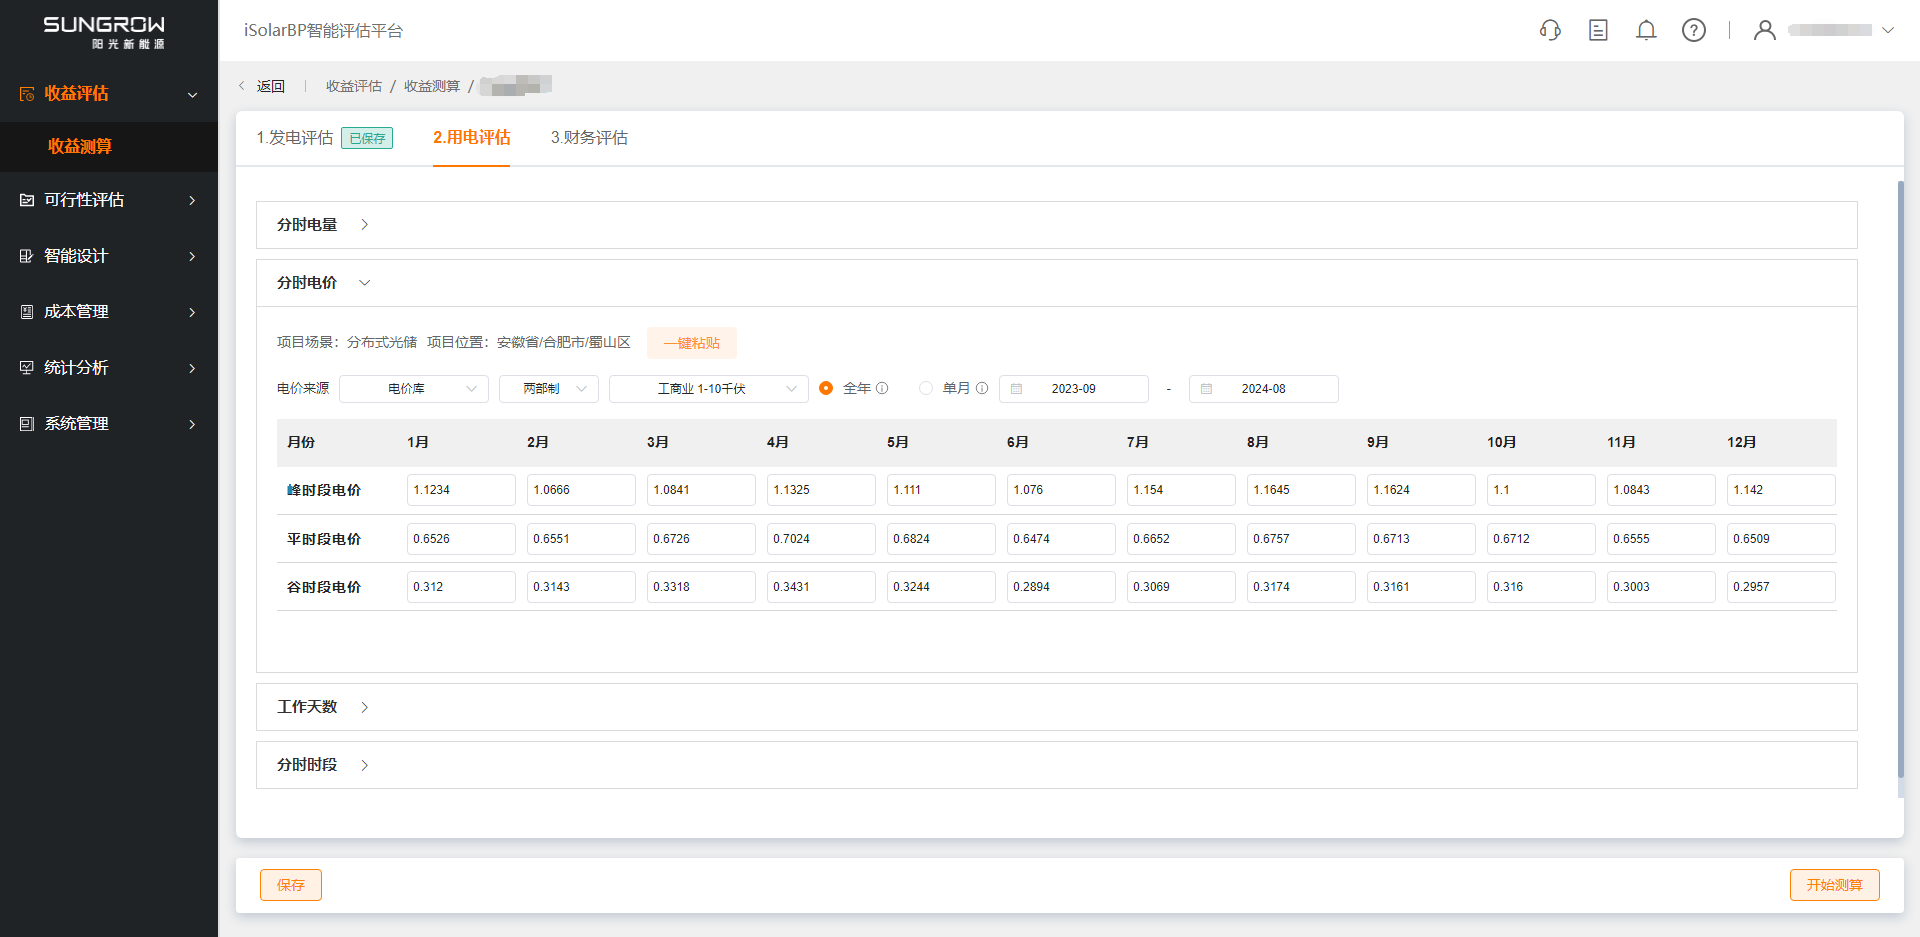Click the help question mark icon

pyautogui.click(x=1694, y=30)
